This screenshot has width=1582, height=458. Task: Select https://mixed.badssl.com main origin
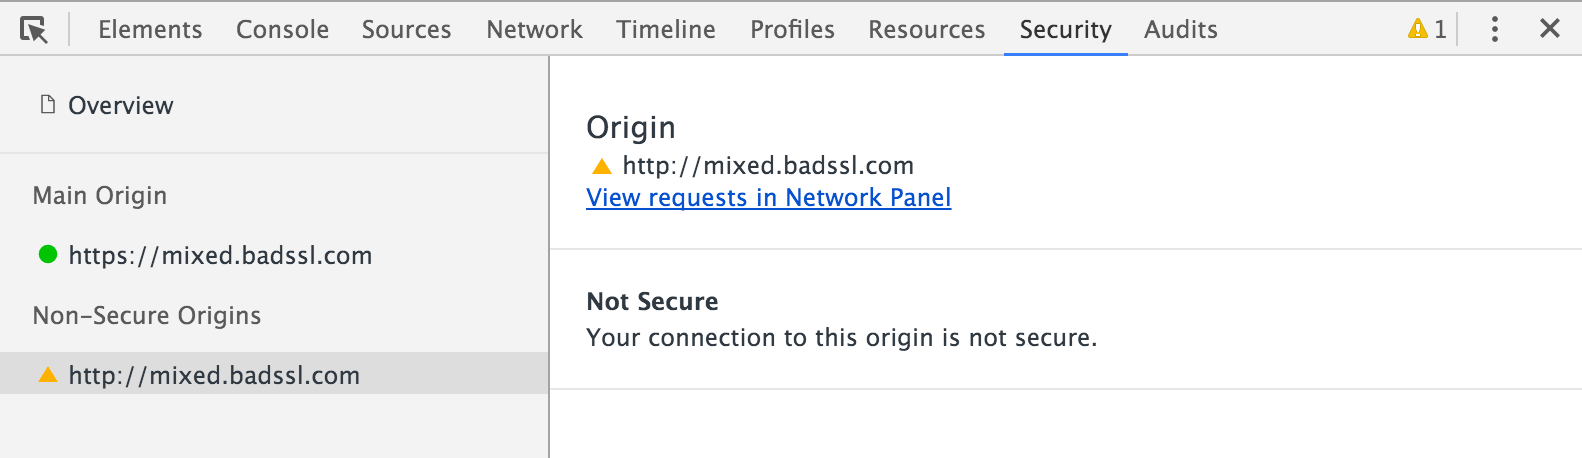click(220, 256)
